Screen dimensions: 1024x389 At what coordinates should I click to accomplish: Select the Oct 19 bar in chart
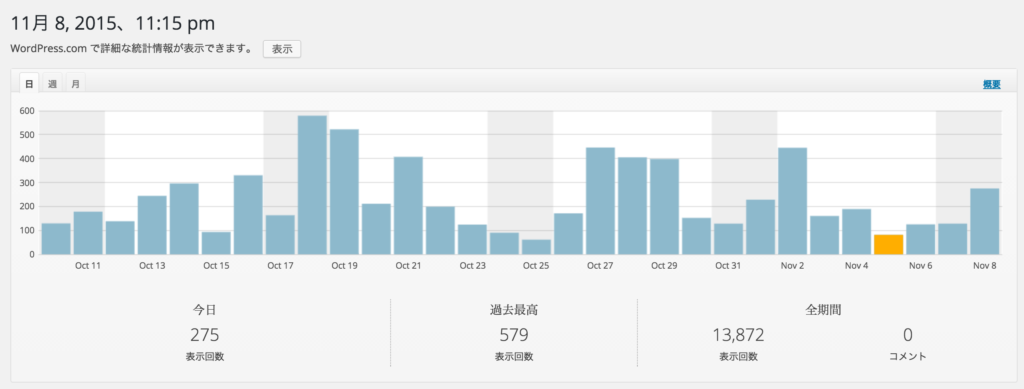344,192
